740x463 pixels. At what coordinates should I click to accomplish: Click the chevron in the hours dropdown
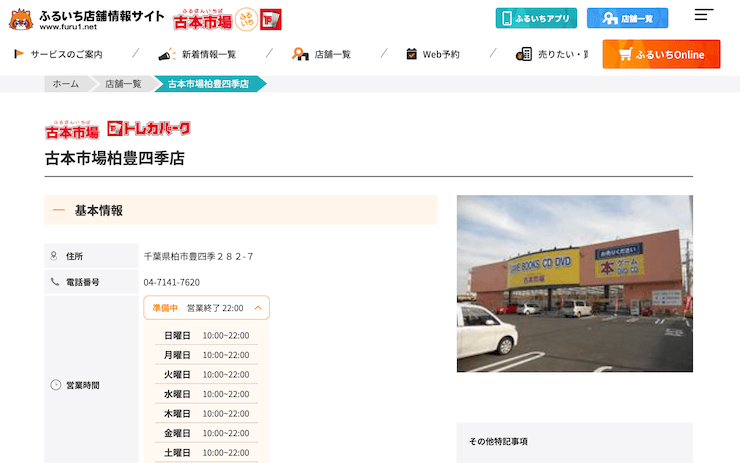point(258,308)
